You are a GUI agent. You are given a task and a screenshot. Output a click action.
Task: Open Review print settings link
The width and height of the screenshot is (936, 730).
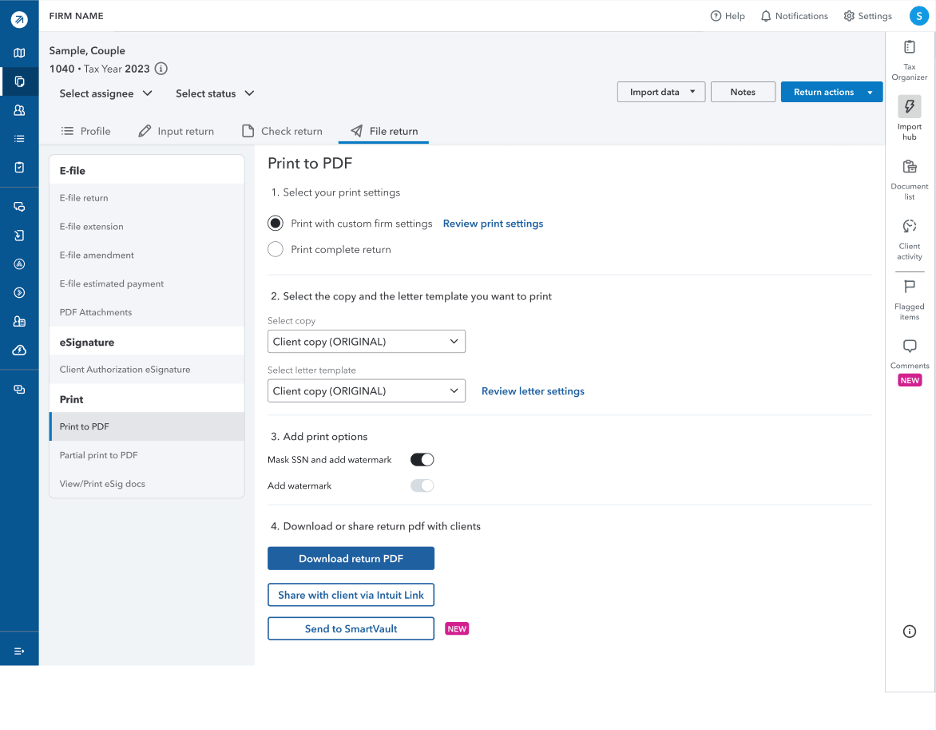coord(493,224)
